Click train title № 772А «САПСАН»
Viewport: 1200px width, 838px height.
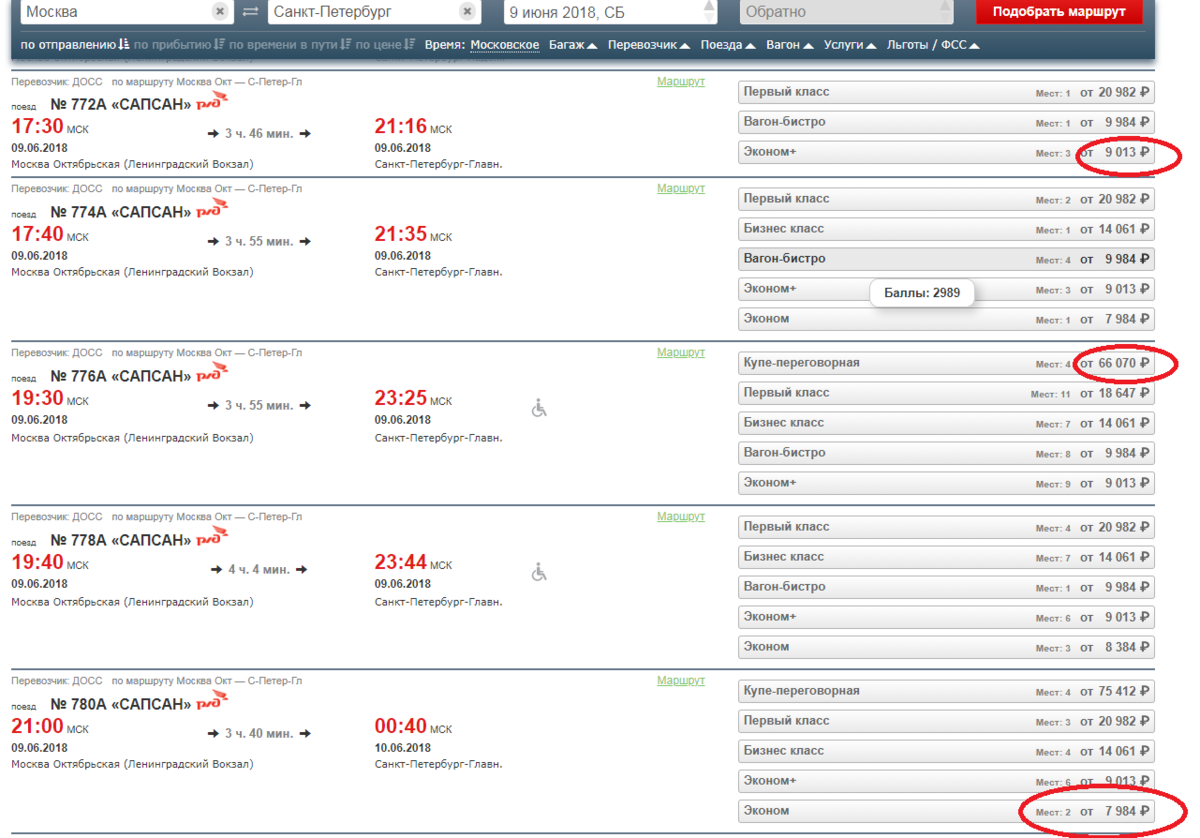click(x=120, y=103)
